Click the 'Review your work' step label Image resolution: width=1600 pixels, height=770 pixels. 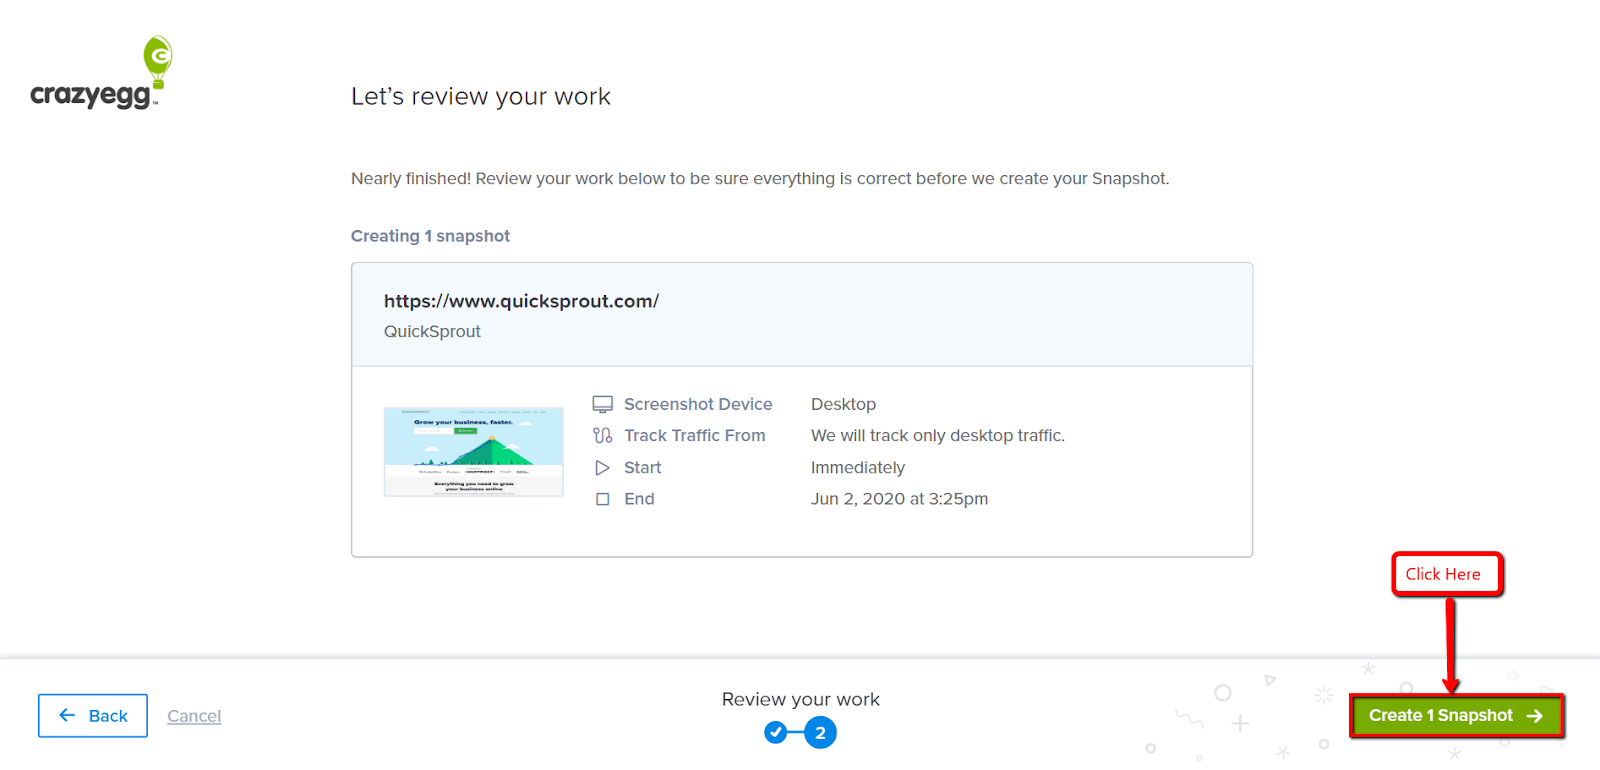801,700
